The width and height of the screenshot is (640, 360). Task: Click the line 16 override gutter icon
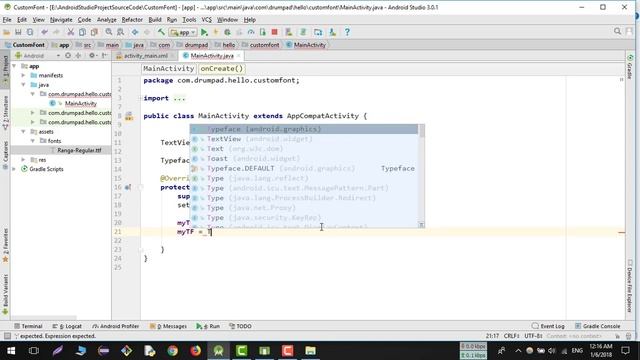pos(128,187)
